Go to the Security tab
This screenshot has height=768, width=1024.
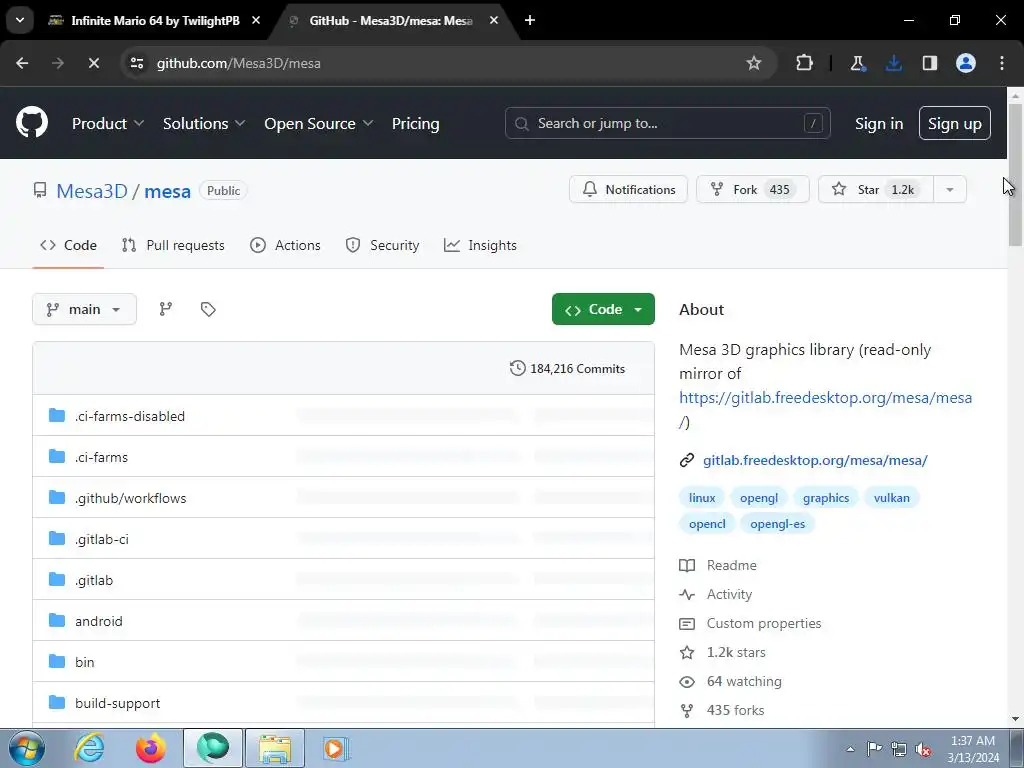(382, 246)
